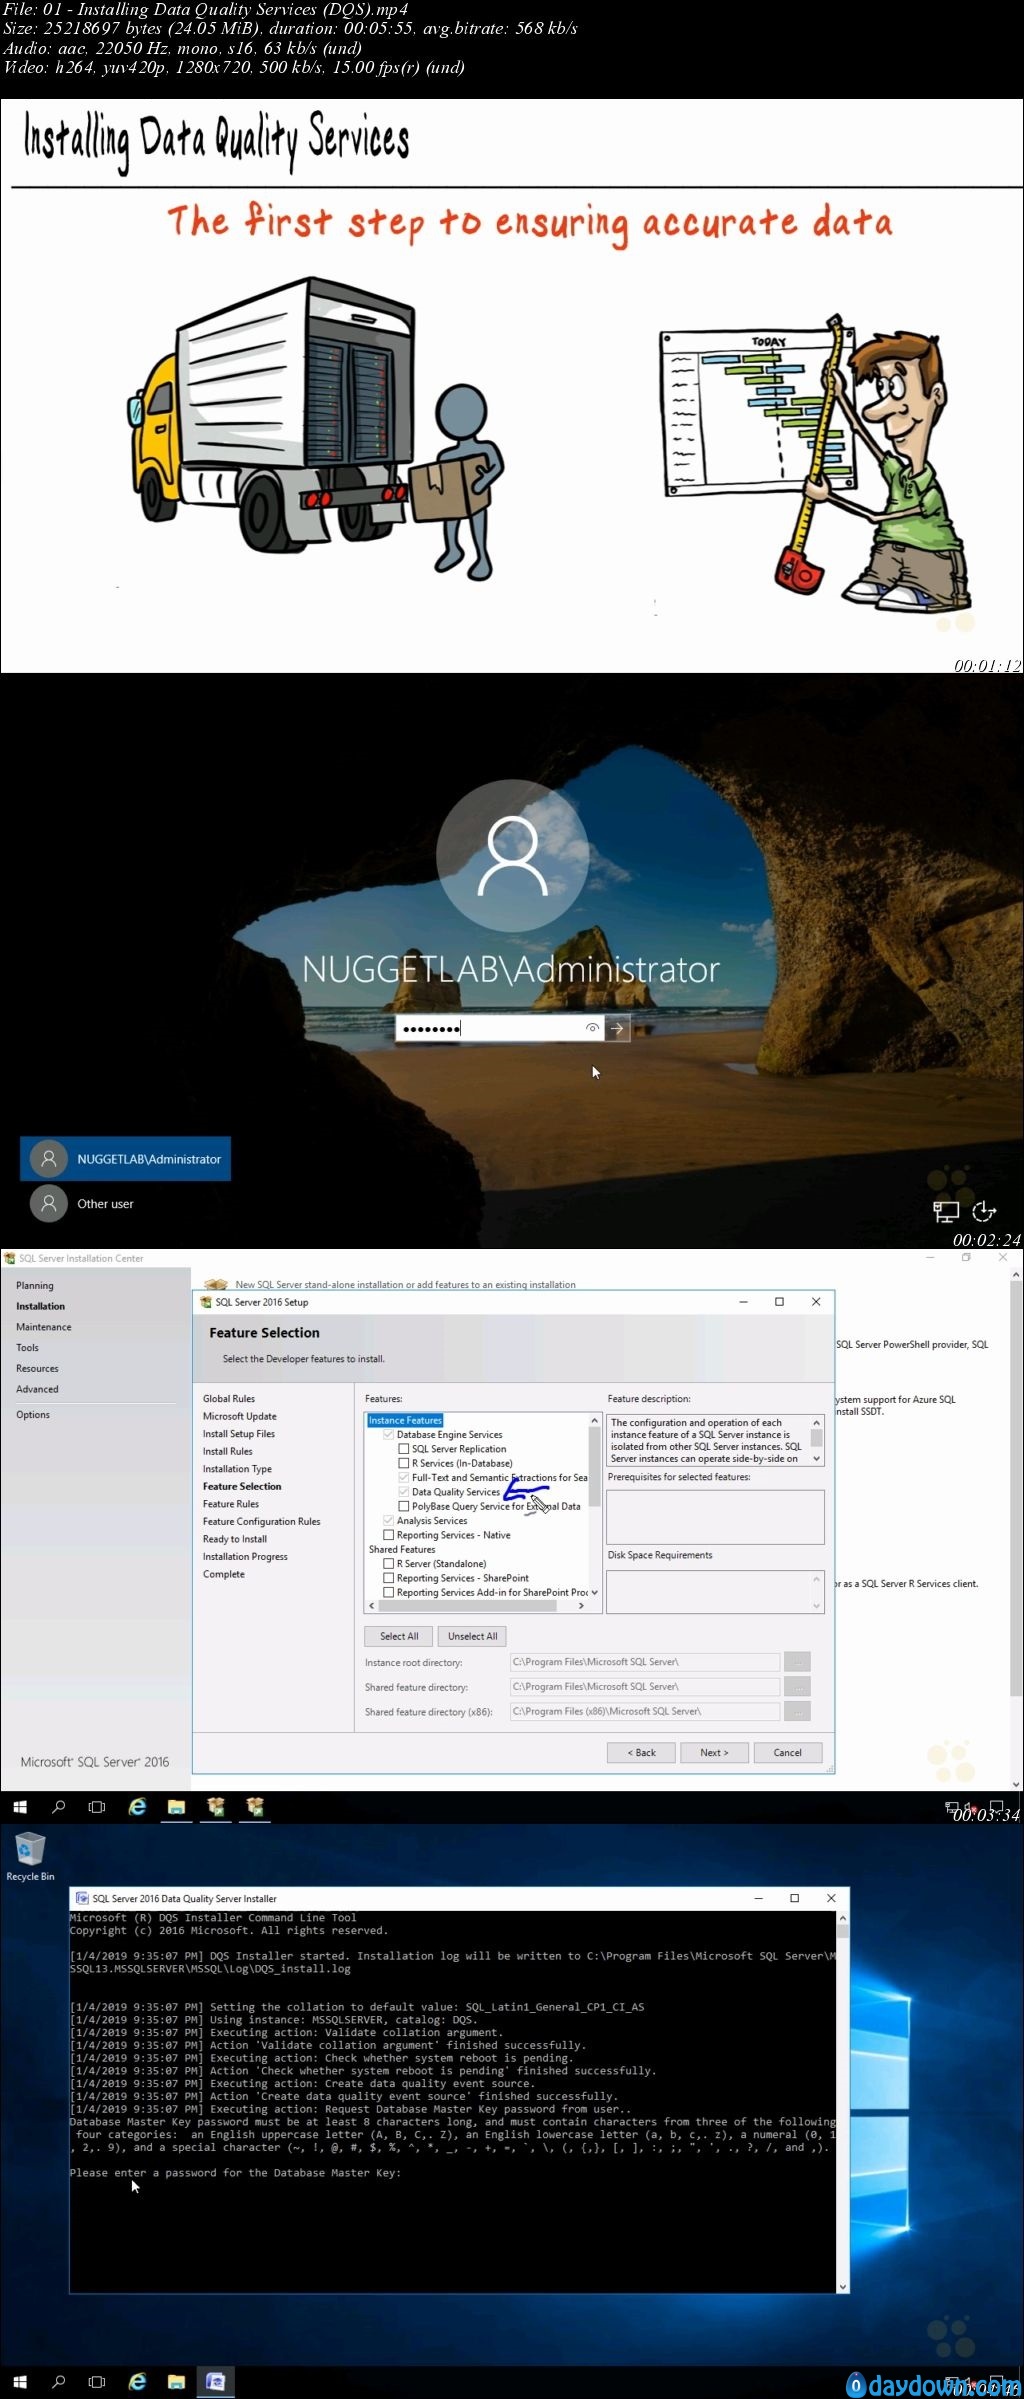Click the features list vertical scrollbar thumb
Screen dimensions: 1024x2399
[595, 1466]
